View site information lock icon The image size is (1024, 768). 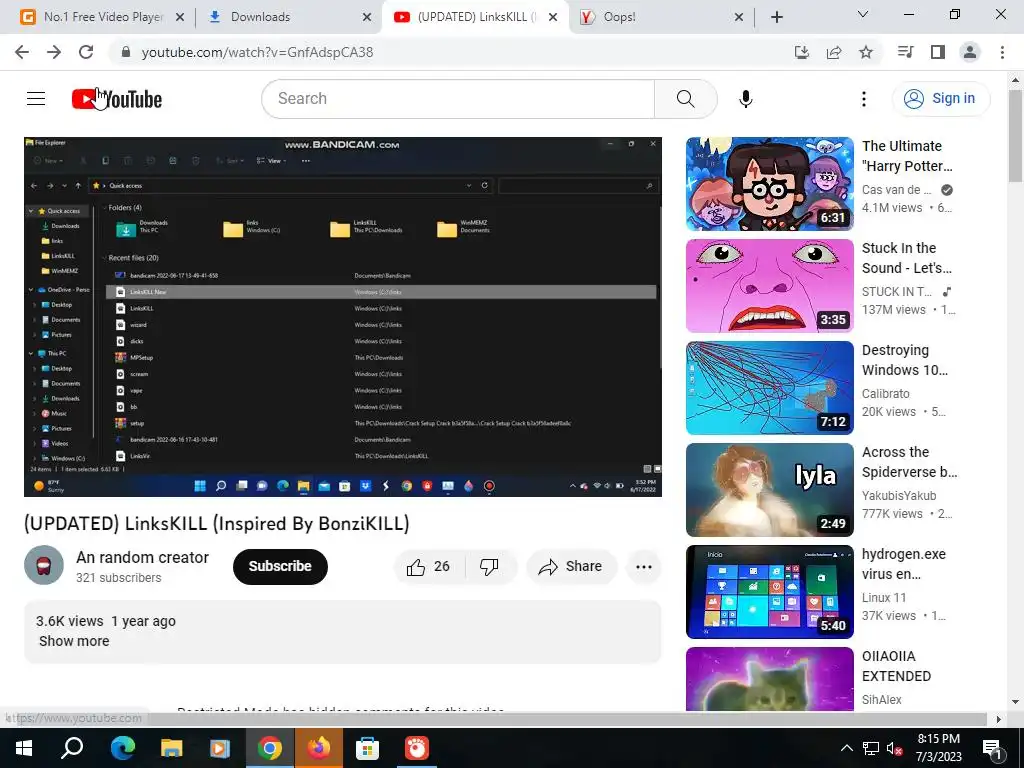[x=126, y=52]
